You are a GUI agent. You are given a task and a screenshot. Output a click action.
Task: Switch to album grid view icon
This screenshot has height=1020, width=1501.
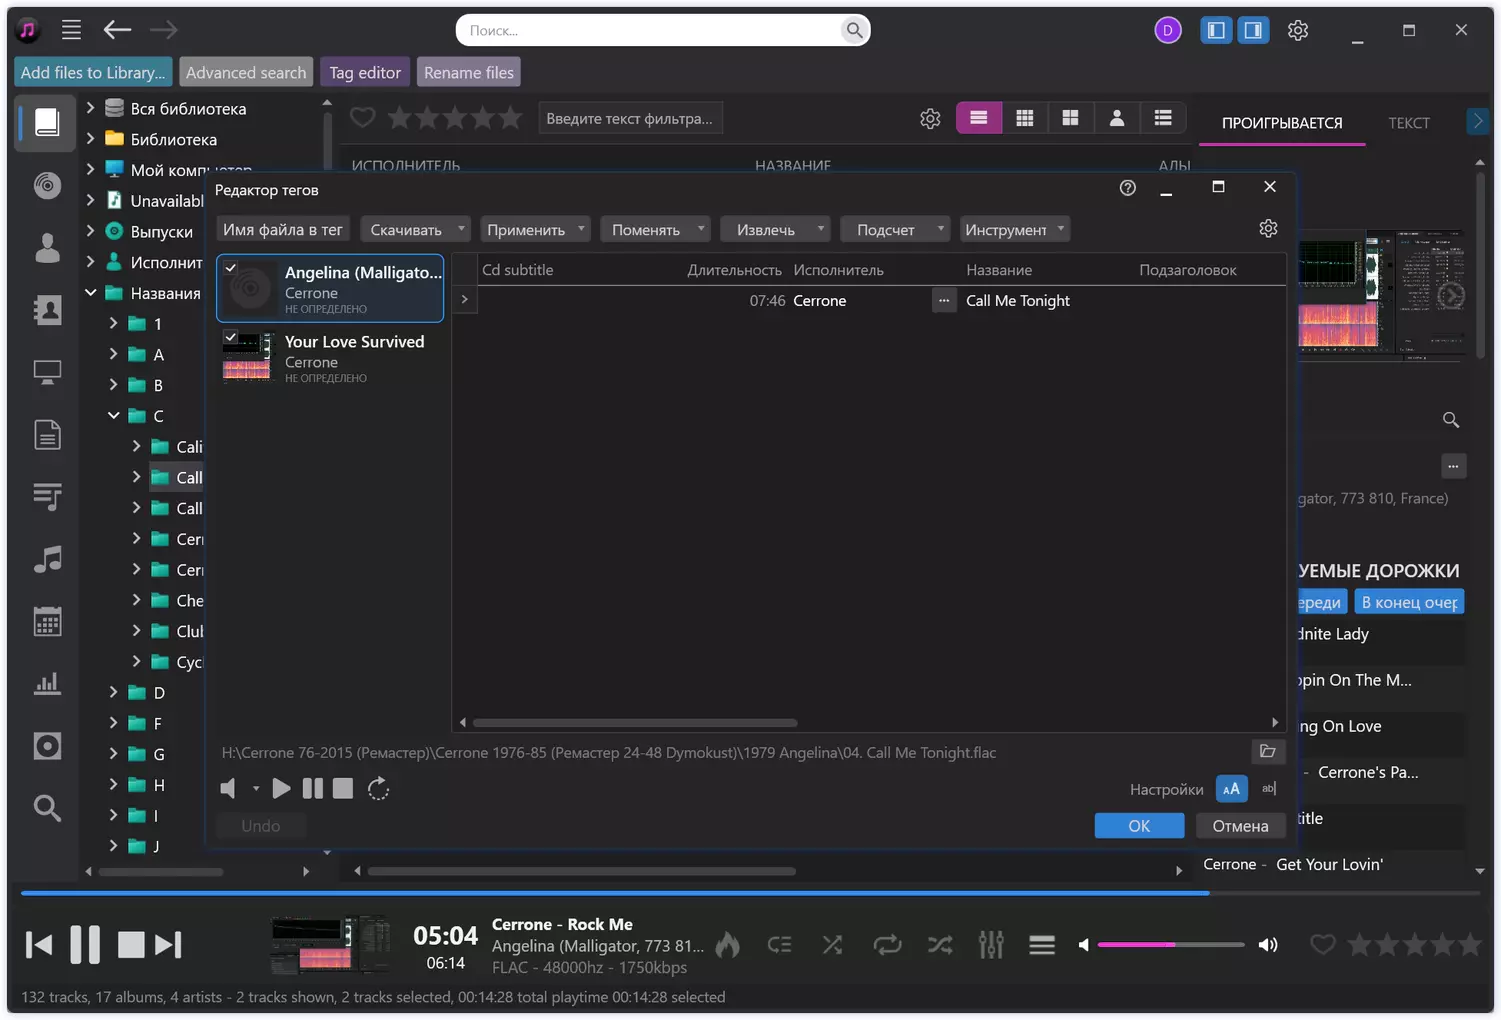tap(1024, 118)
